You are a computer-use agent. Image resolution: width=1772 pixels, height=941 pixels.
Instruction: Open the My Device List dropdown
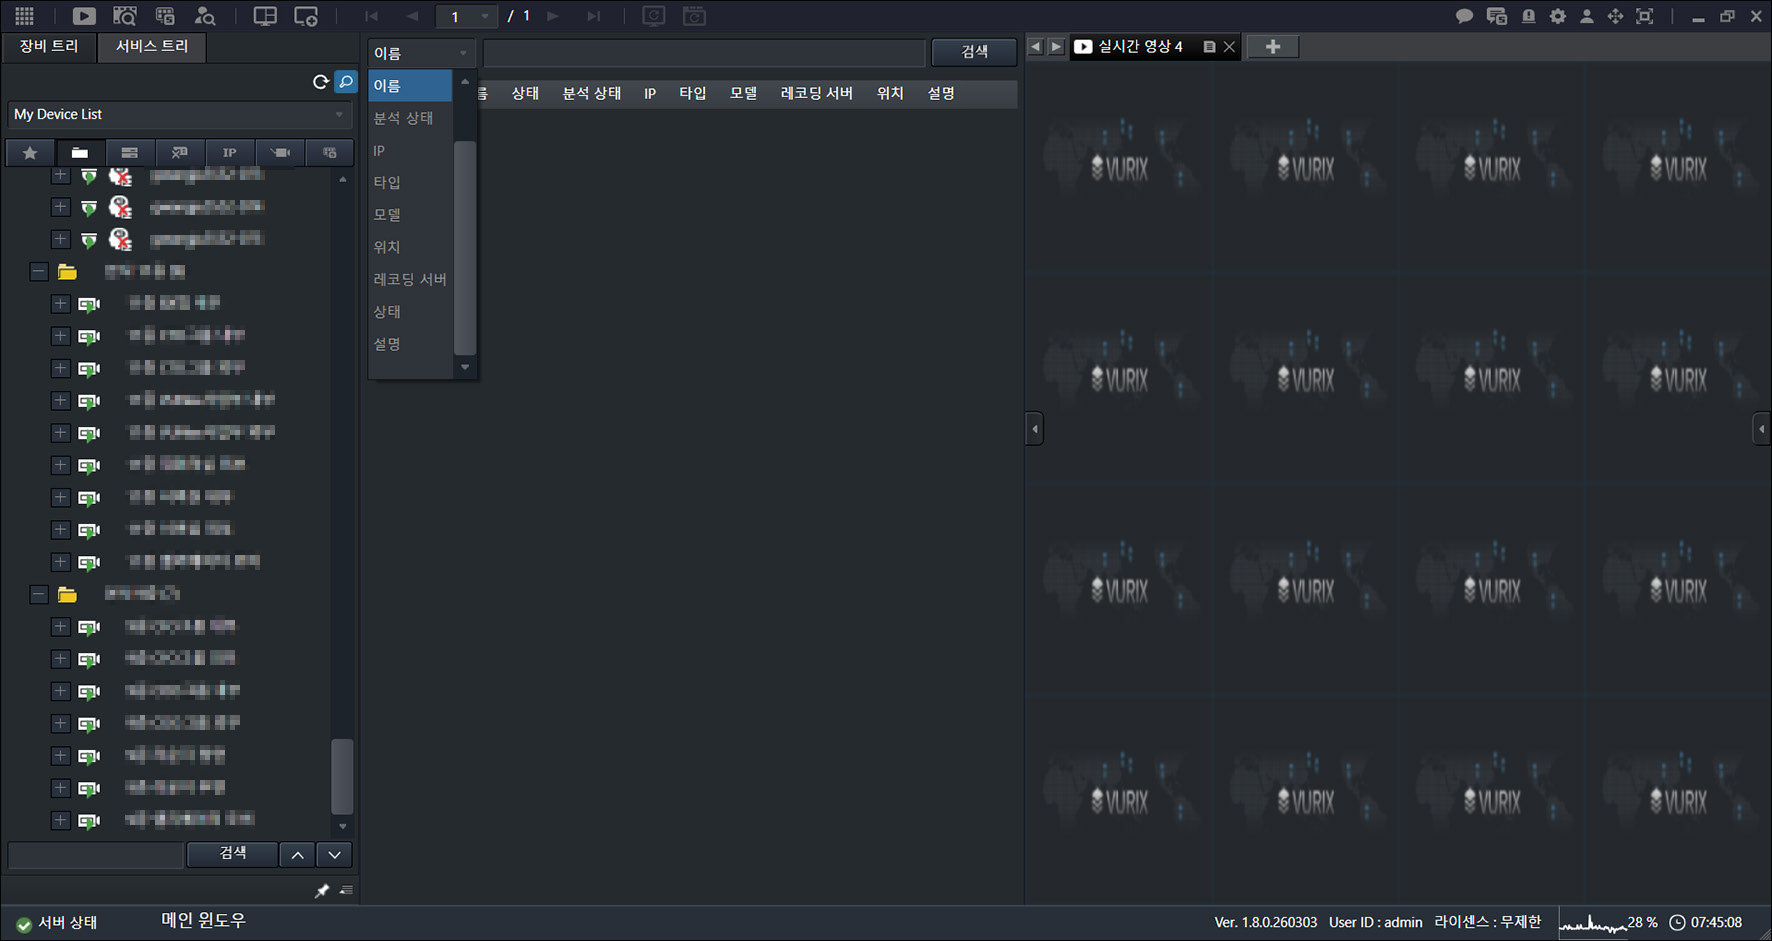pyautogui.click(x=180, y=115)
